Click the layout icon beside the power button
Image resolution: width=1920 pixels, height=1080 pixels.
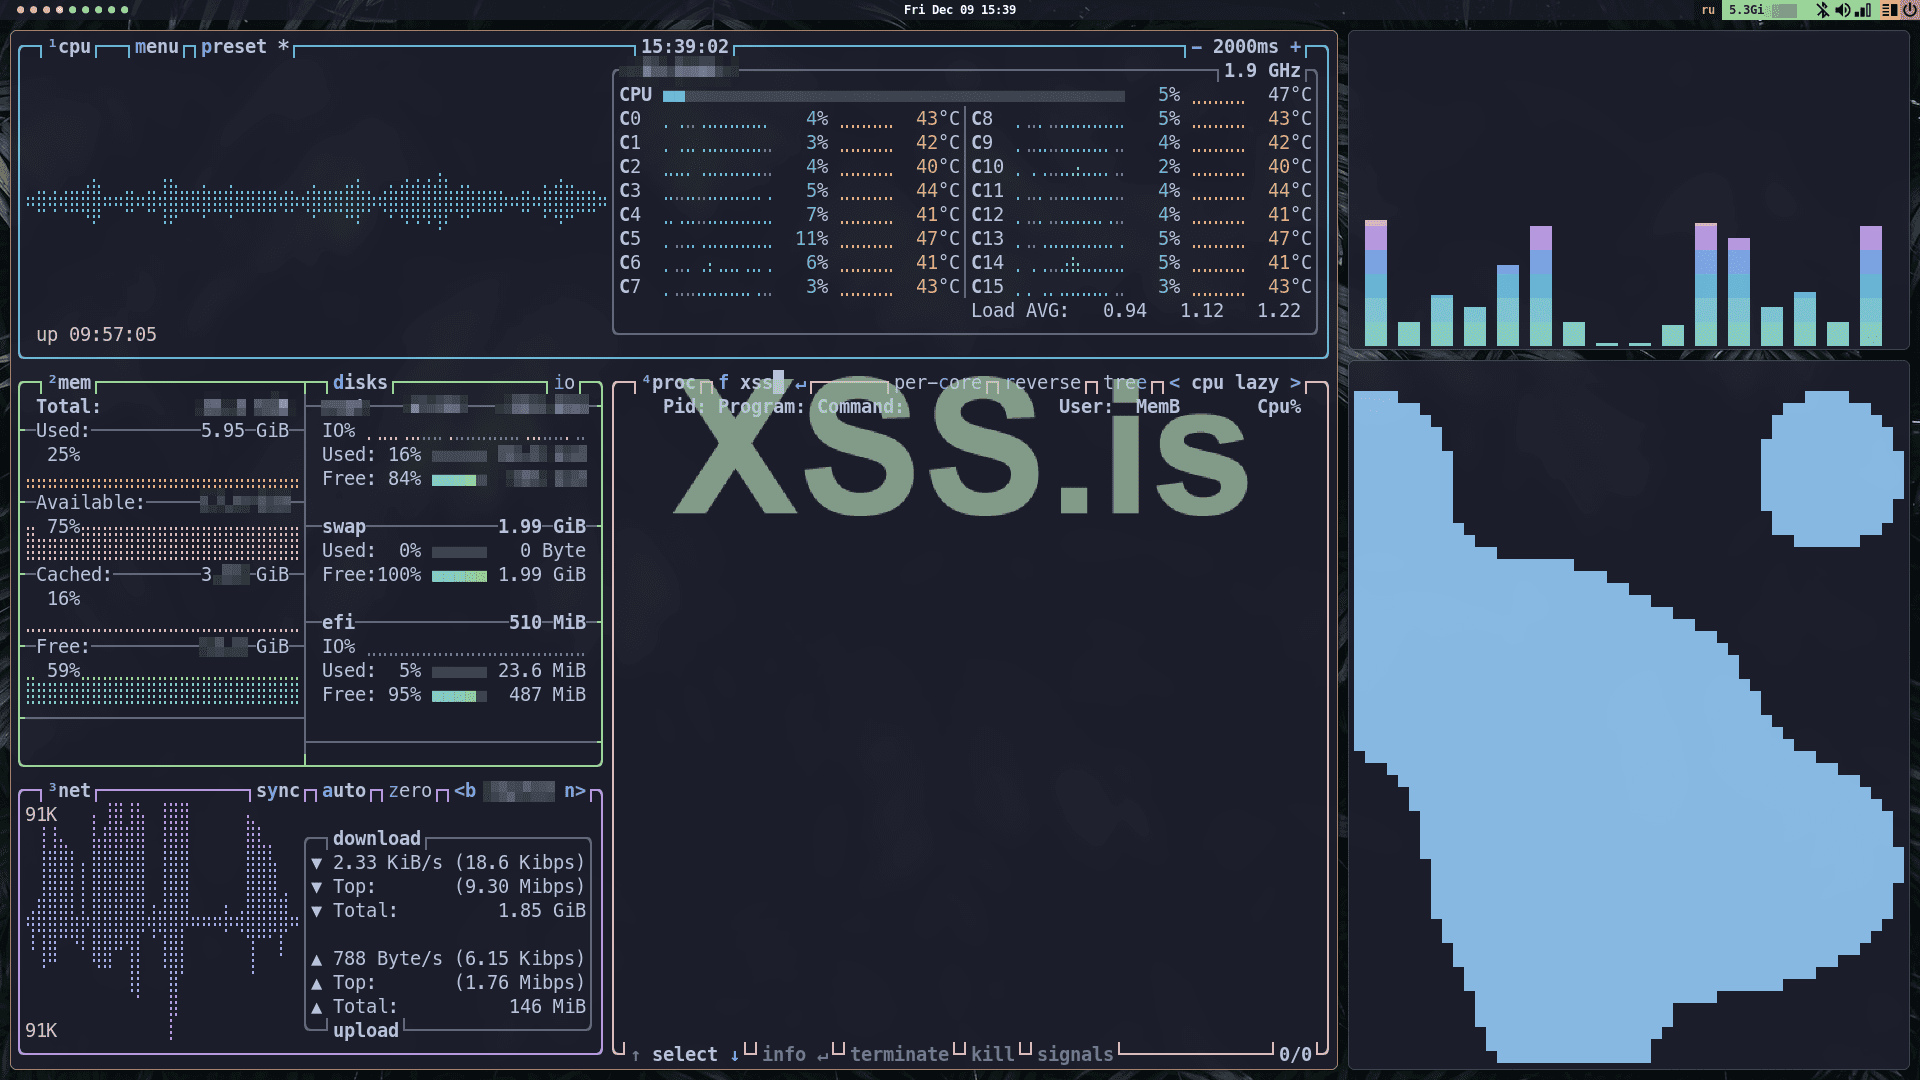pos(1888,10)
